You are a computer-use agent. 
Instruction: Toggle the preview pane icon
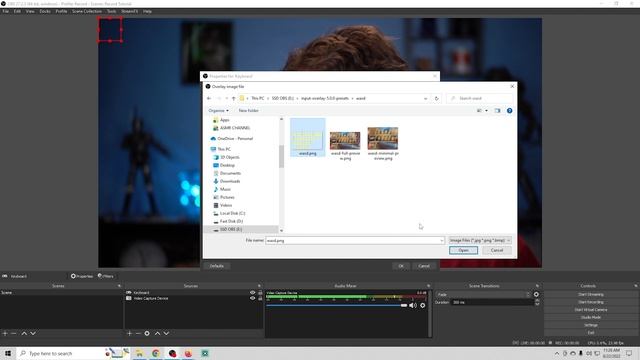click(x=497, y=111)
